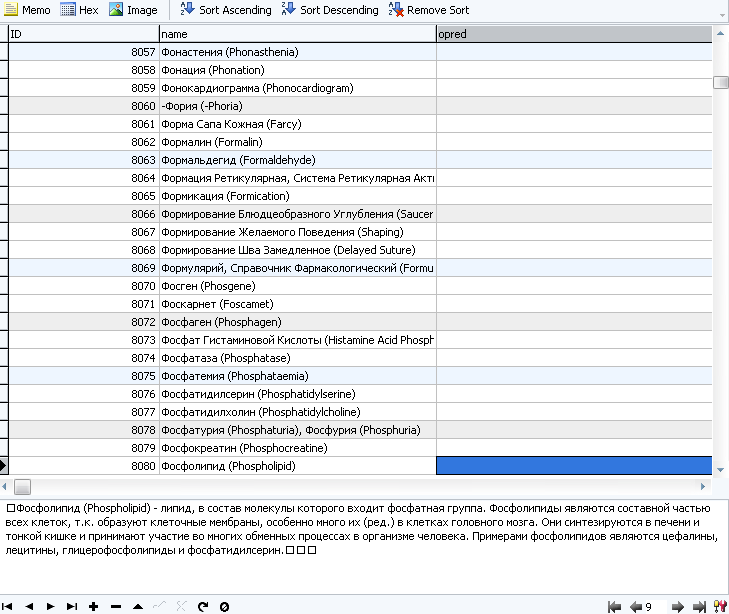Click the edit record triangle icon
The height and width of the screenshot is (614, 729).
click(x=137, y=606)
